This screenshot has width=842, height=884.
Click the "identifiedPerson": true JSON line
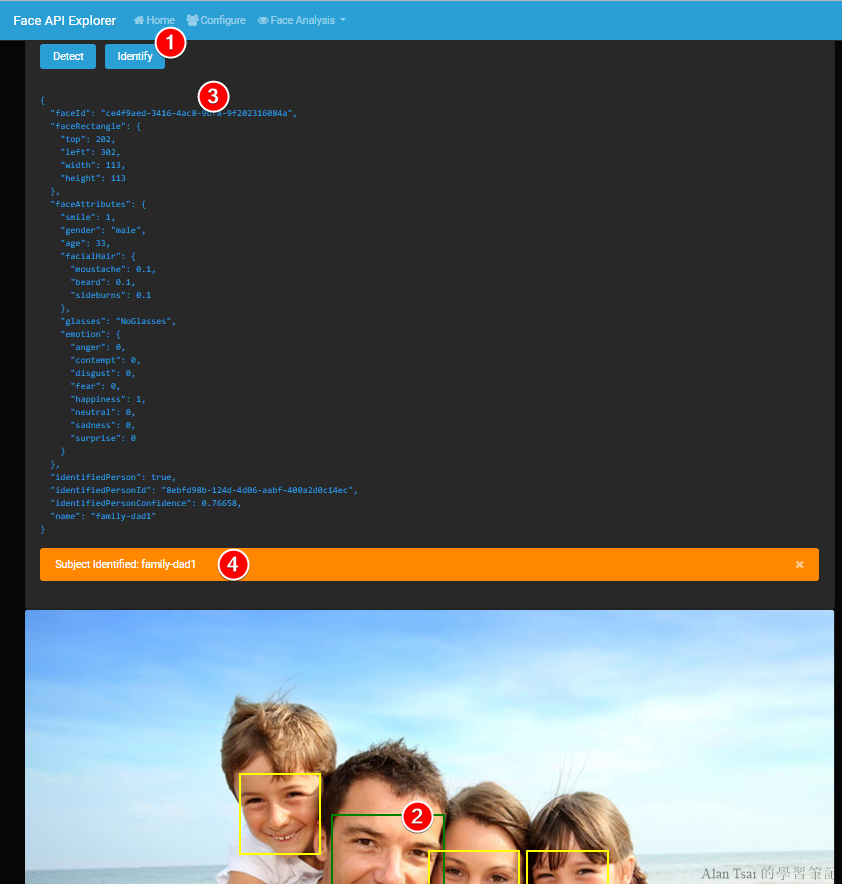pos(113,477)
